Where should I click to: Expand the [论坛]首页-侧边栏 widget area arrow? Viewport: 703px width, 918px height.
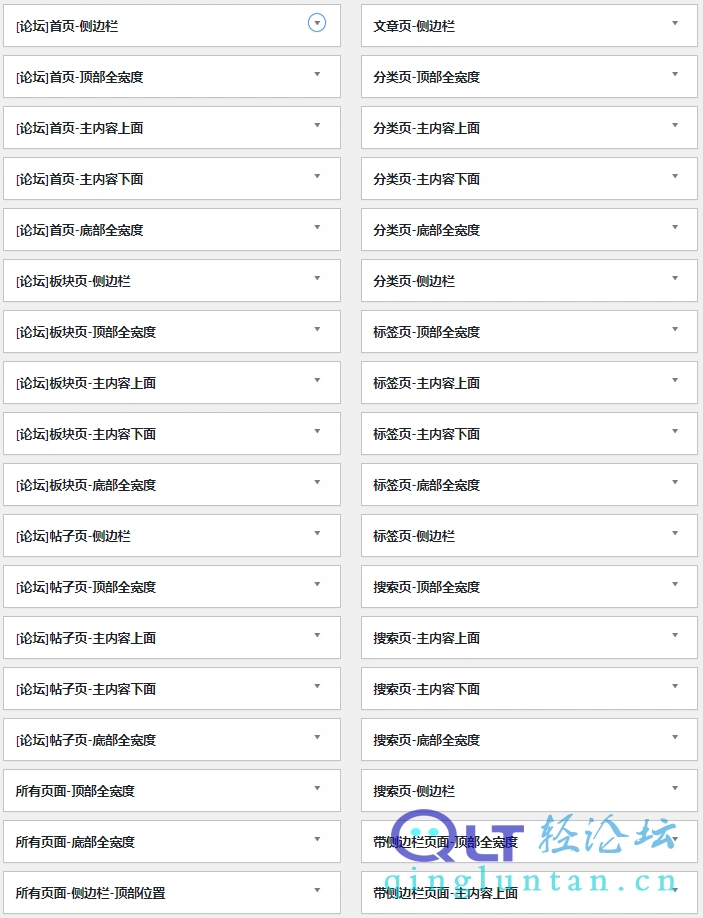317,23
